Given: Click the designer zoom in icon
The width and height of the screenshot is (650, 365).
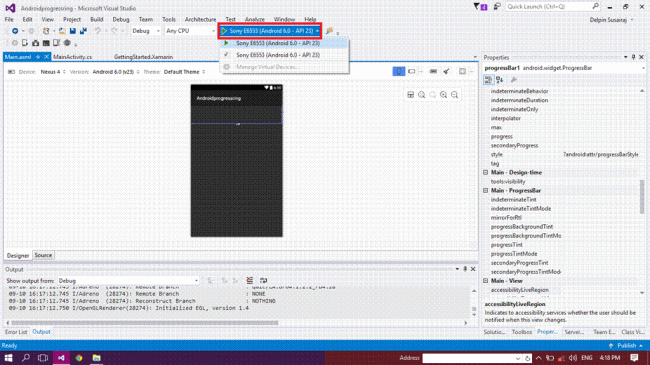Looking at the screenshot, I should (x=444, y=95).
